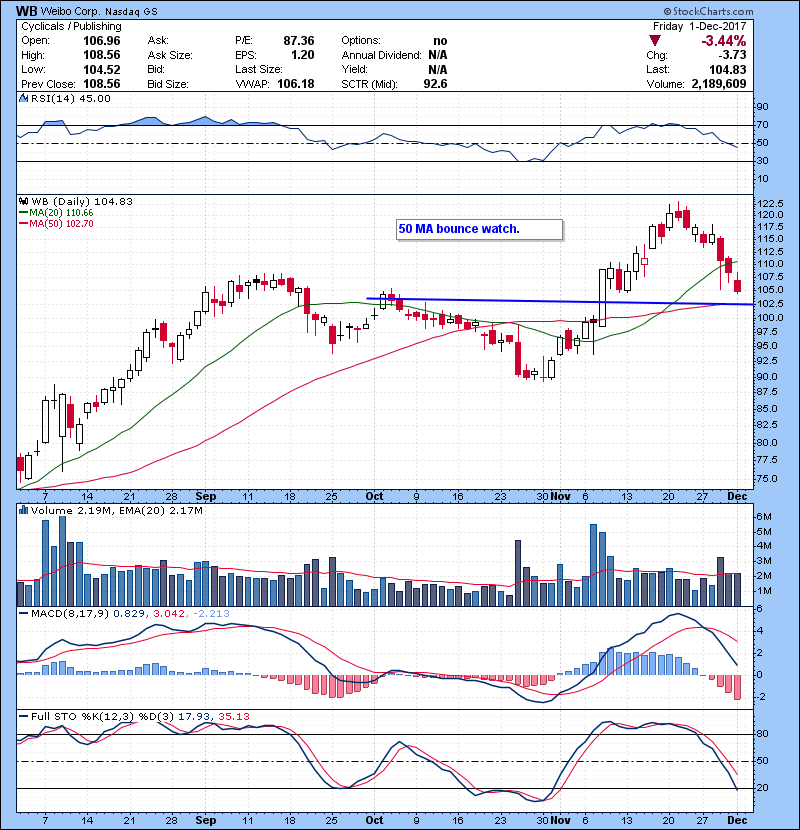Image resolution: width=800 pixels, height=830 pixels.
Task: Click the EPS value 1.20
Action: (x=302, y=55)
